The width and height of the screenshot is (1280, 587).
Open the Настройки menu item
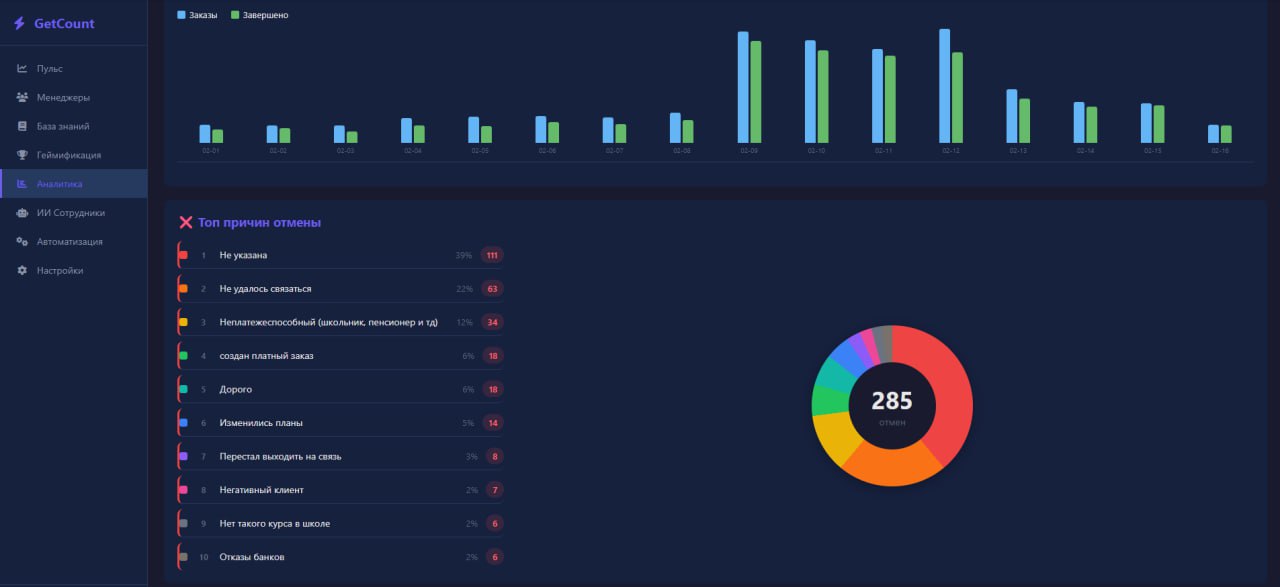60,271
